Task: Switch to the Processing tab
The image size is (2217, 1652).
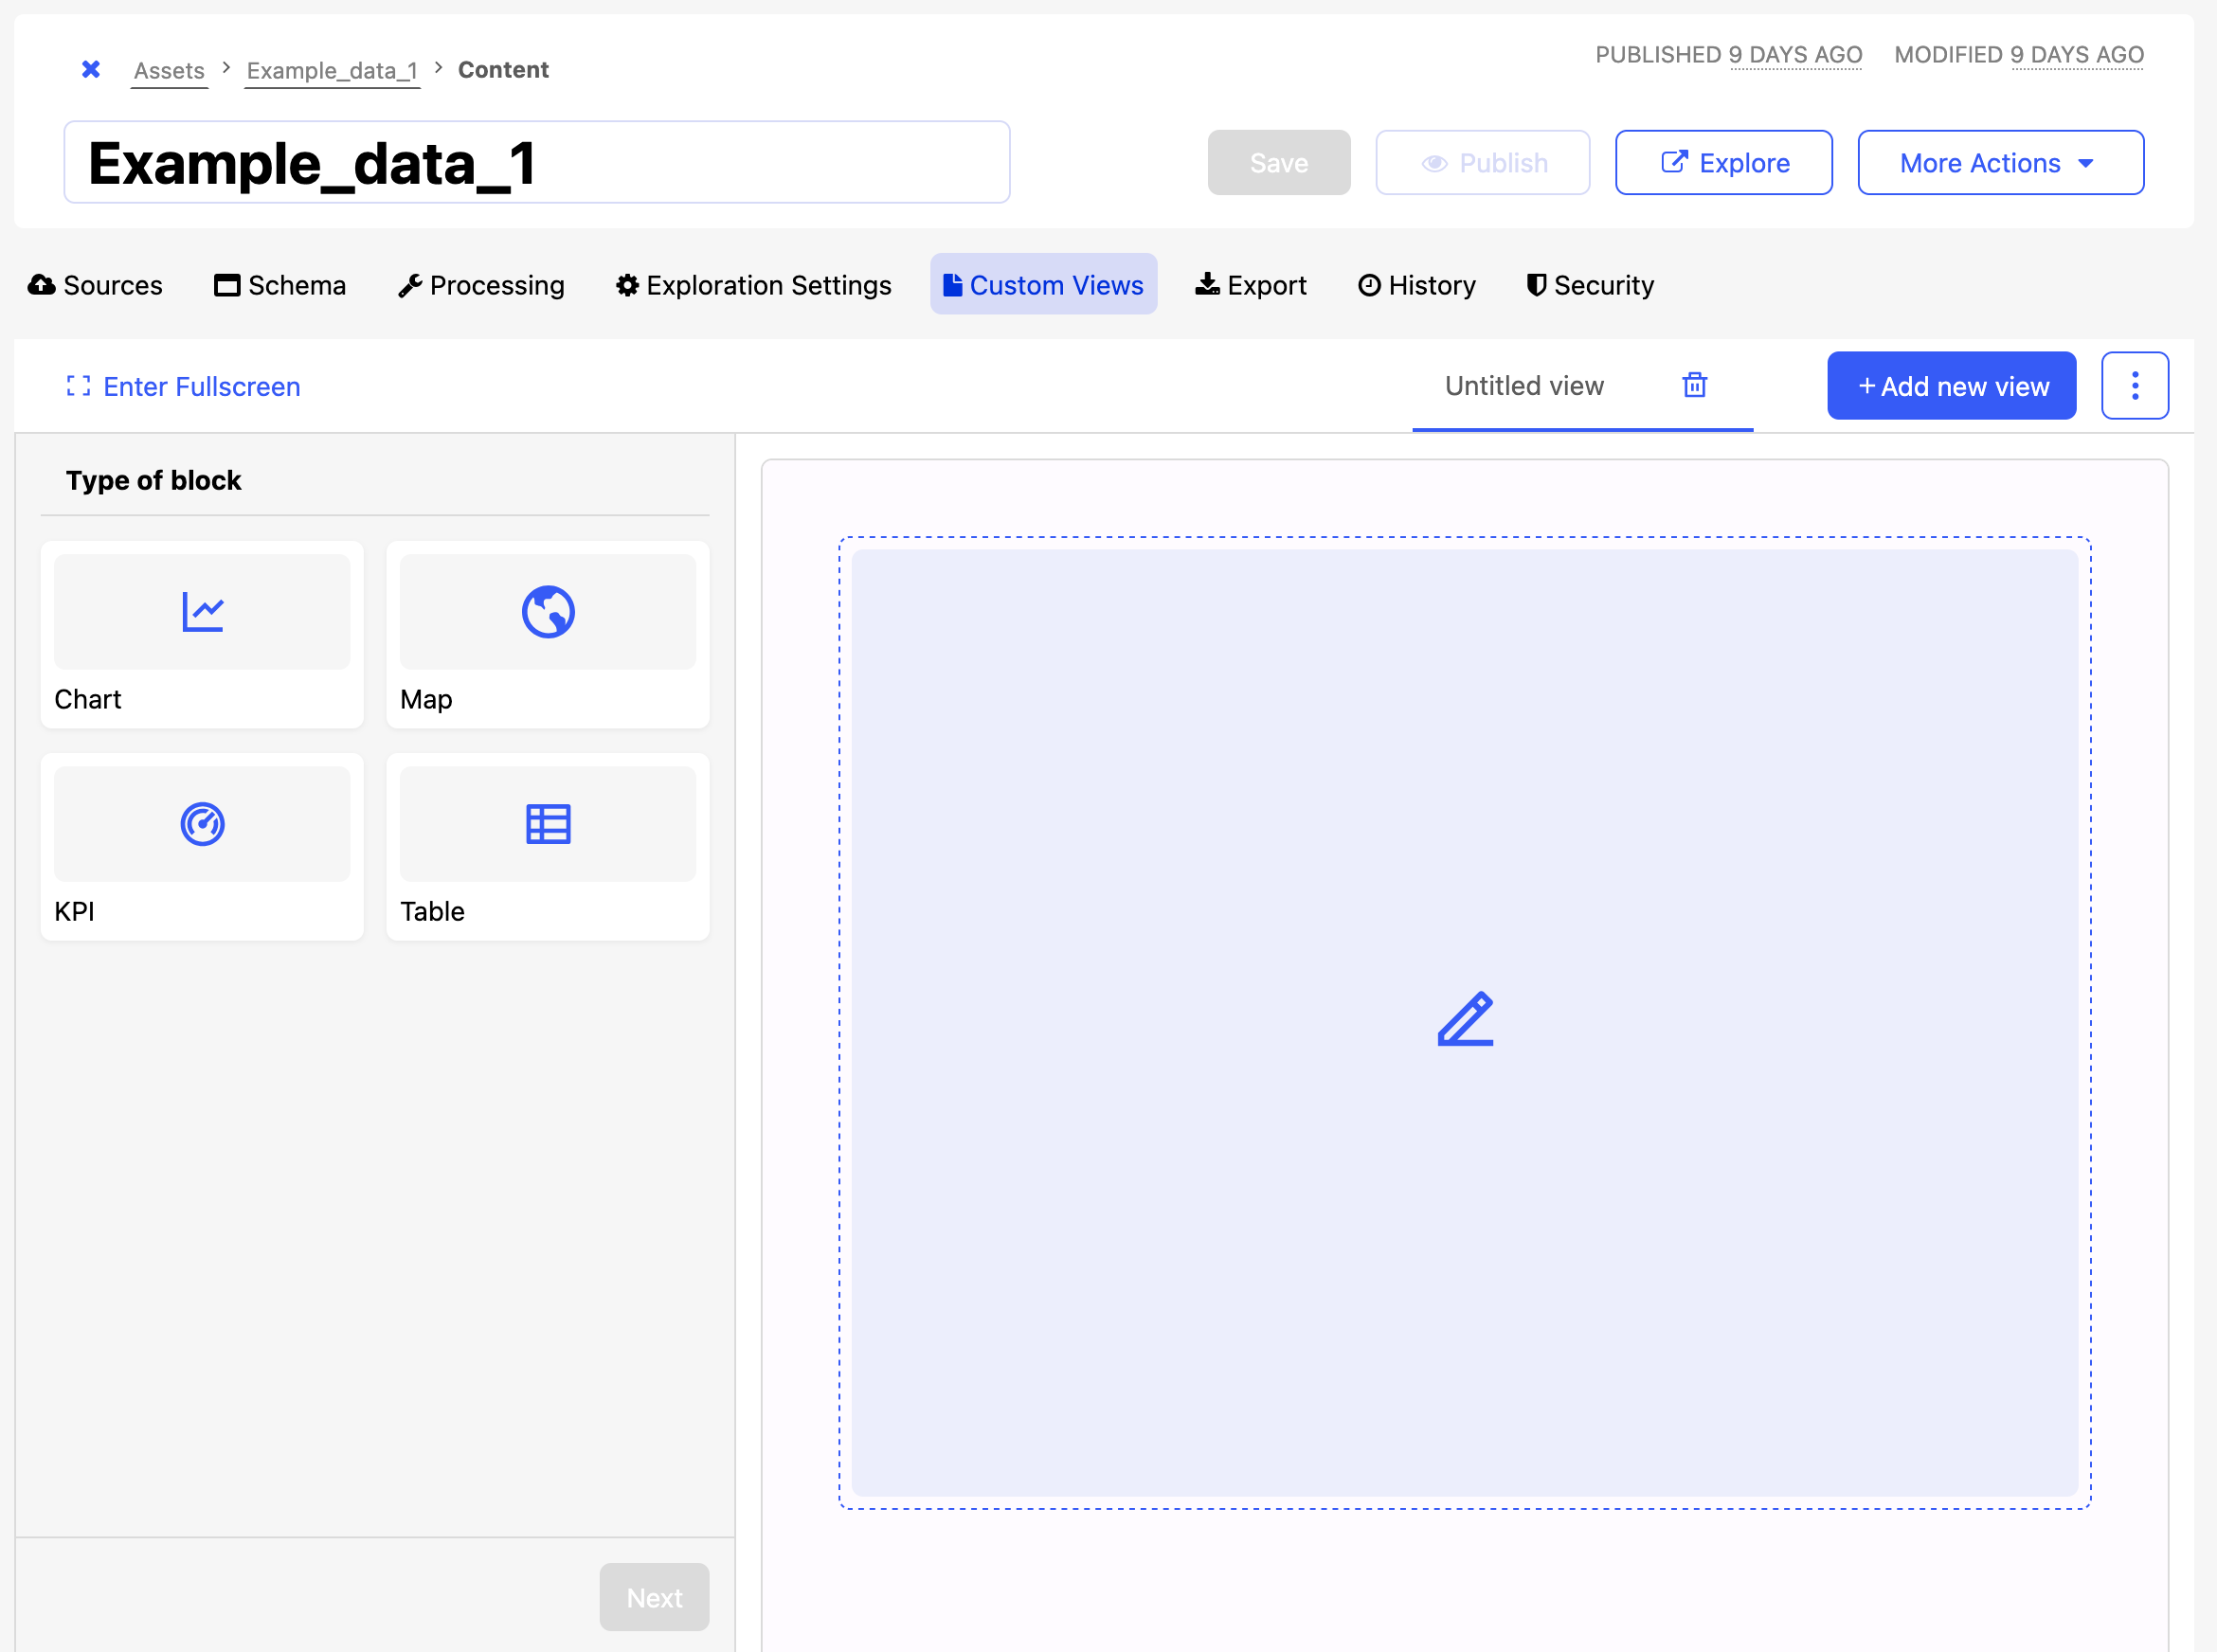Action: pyautogui.click(x=481, y=285)
